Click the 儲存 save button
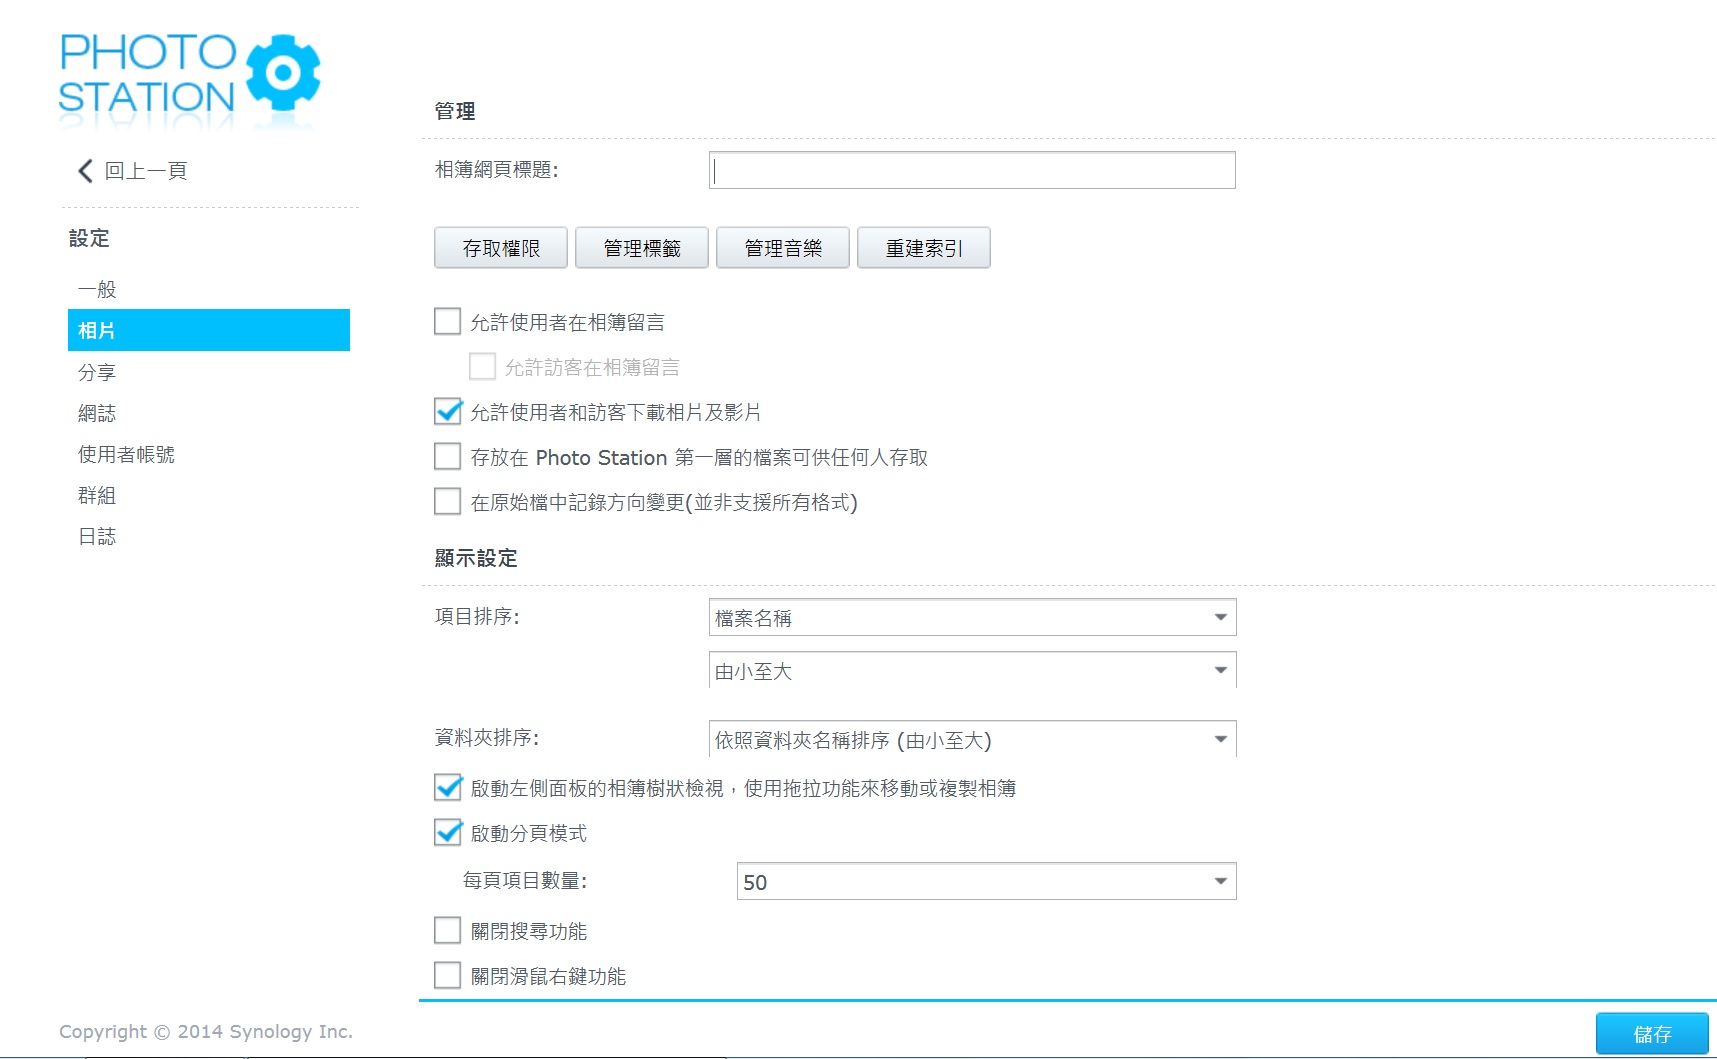Viewport: 1717px width, 1059px height. pyautogui.click(x=1652, y=1034)
